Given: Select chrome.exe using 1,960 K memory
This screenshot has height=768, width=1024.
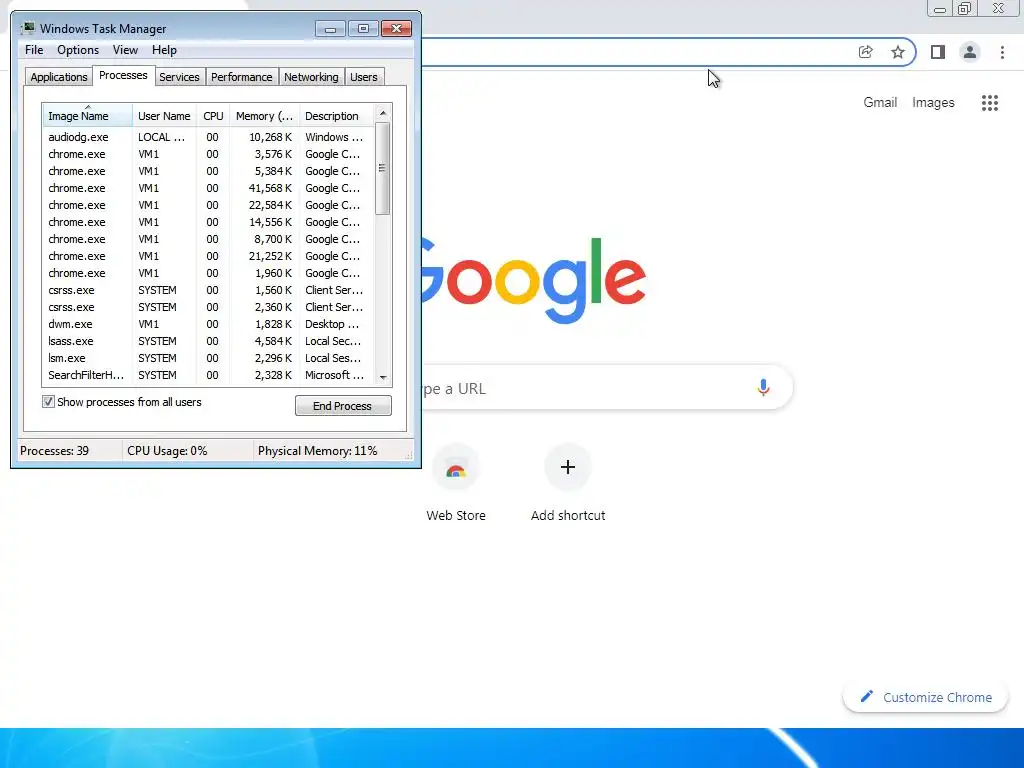Looking at the screenshot, I should [x=208, y=273].
